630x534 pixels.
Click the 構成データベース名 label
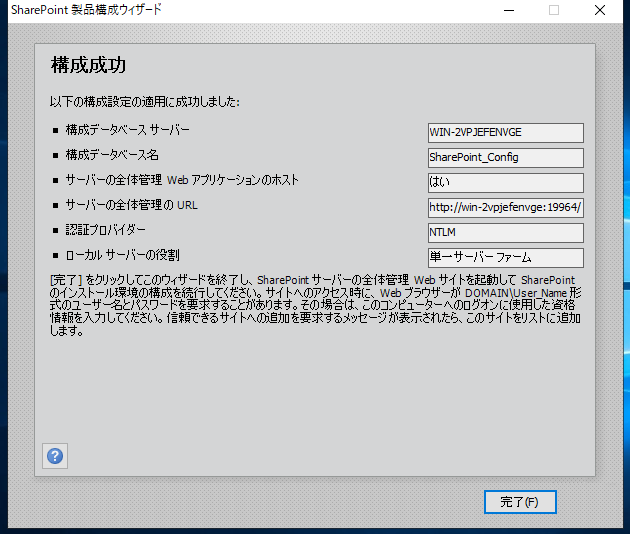coord(112,155)
